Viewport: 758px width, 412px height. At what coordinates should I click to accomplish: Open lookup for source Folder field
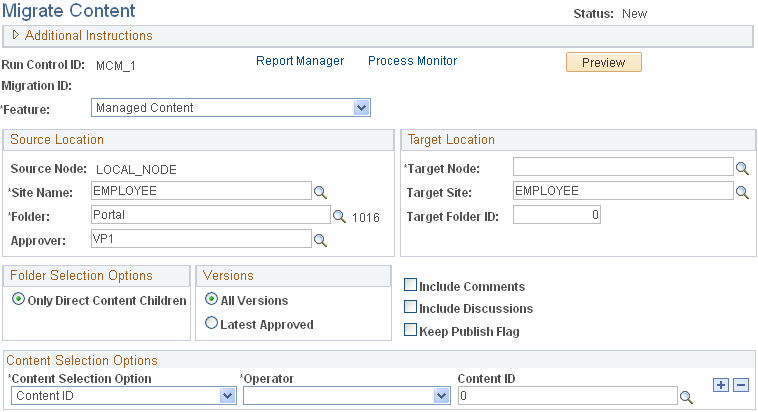[339, 216]
